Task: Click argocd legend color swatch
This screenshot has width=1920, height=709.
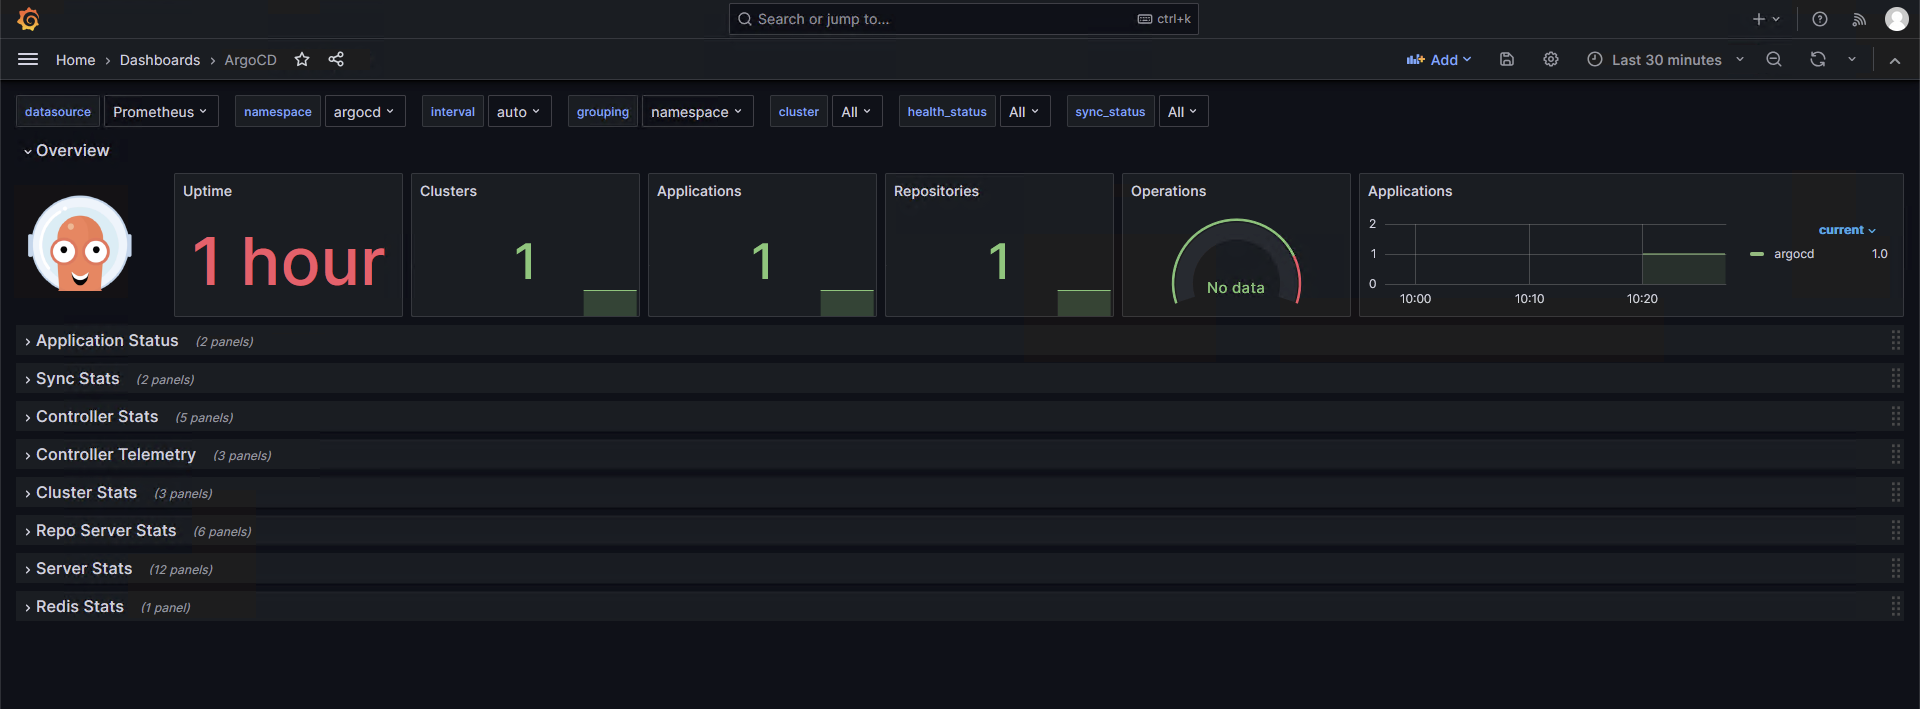Action: coord(1757,254)
